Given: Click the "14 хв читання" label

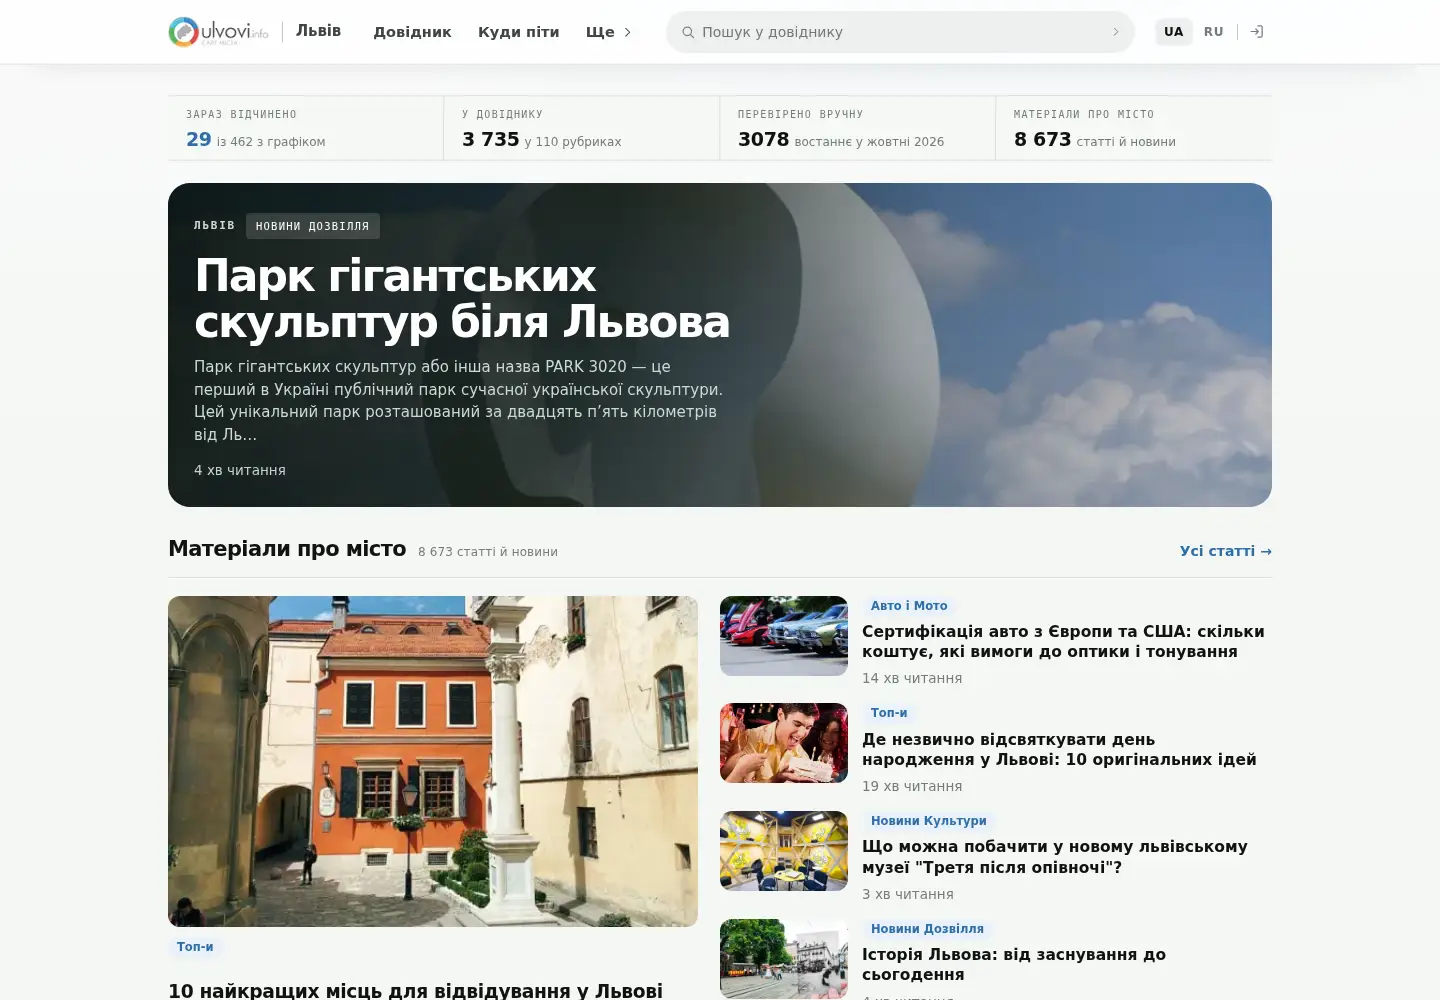Looking at the screenshot, I should coord(912,678).
